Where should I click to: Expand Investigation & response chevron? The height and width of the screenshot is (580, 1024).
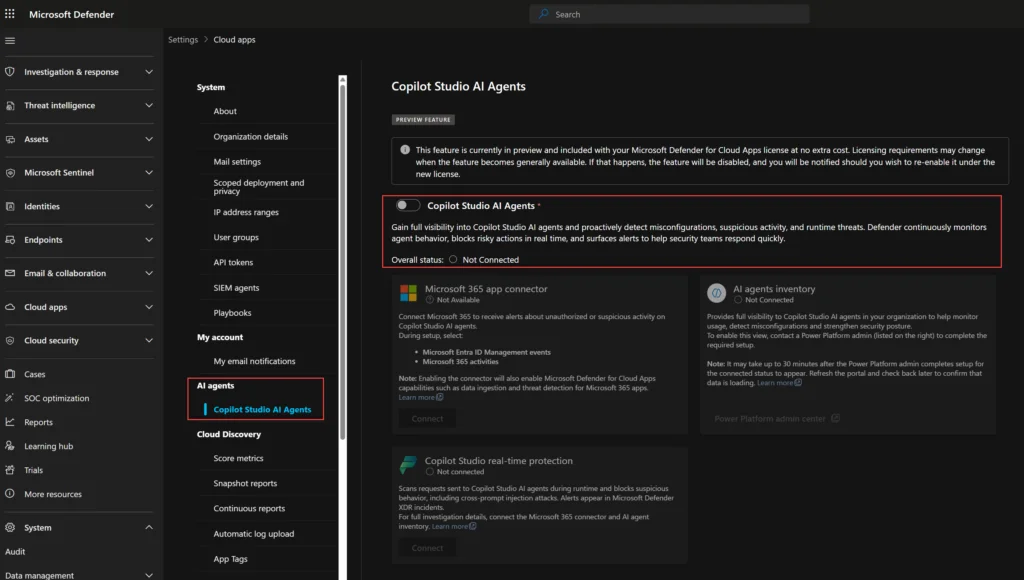149,72
